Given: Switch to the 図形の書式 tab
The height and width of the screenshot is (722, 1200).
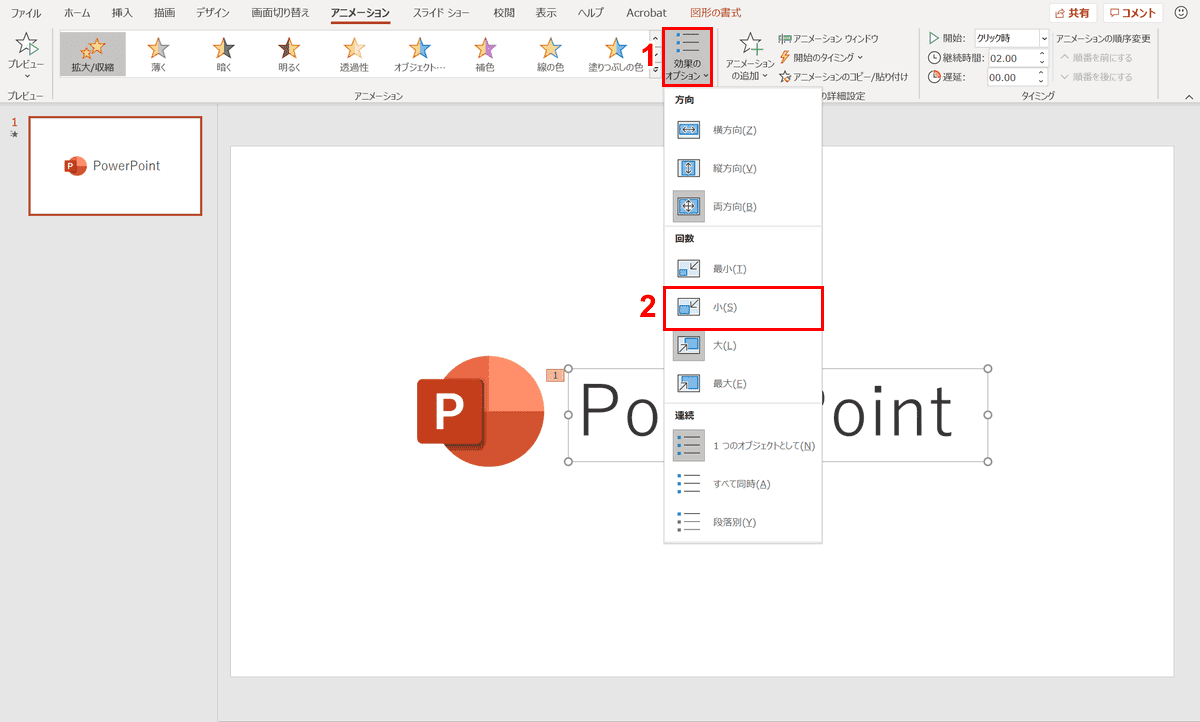Looking at the screenshot, I should click(x=718, y=13).
